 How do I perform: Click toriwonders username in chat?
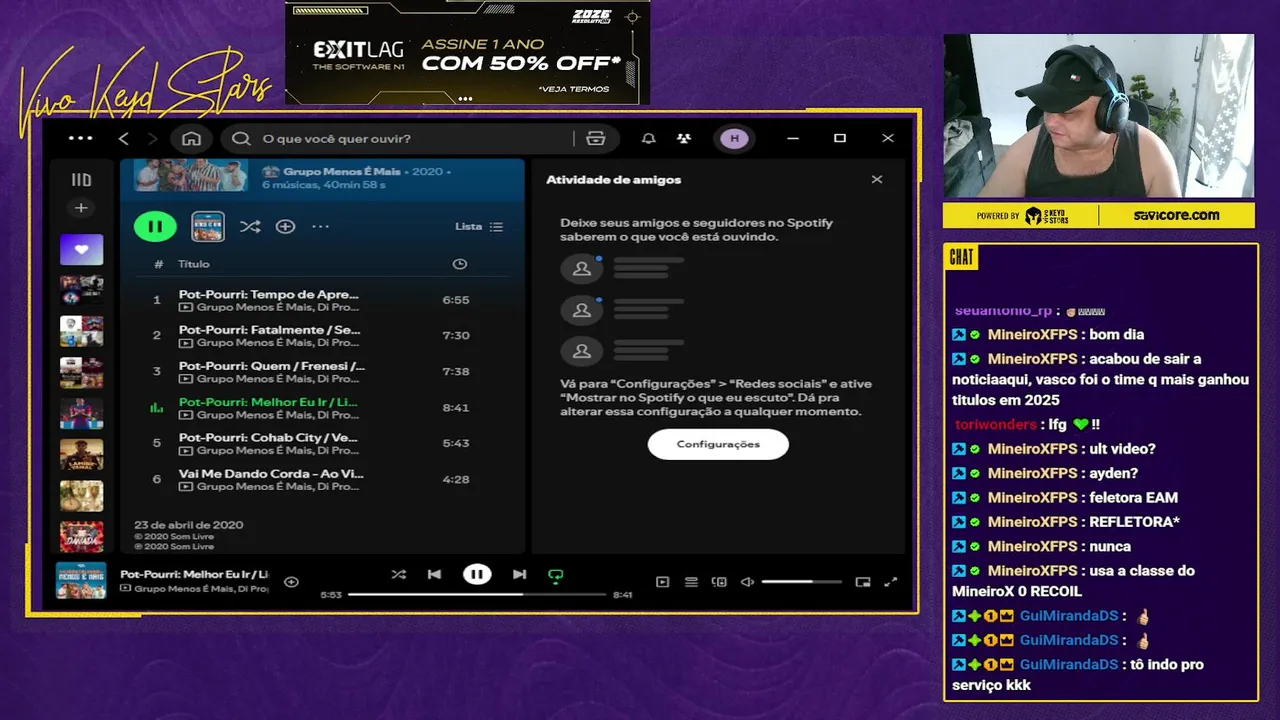point(995,424)
